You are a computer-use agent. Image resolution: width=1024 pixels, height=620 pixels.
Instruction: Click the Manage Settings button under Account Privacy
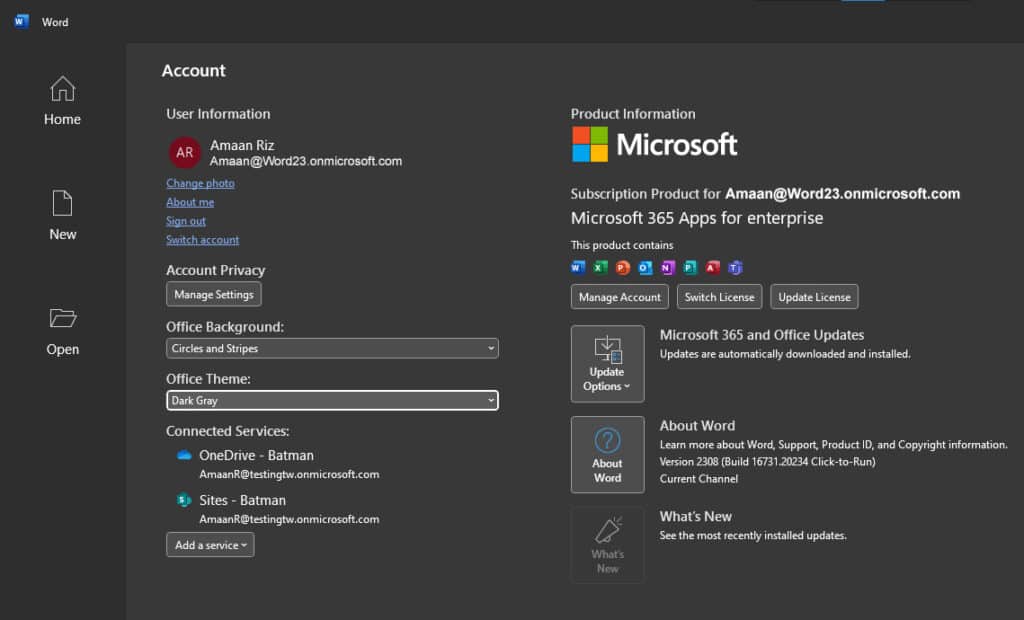coord(213,294)
